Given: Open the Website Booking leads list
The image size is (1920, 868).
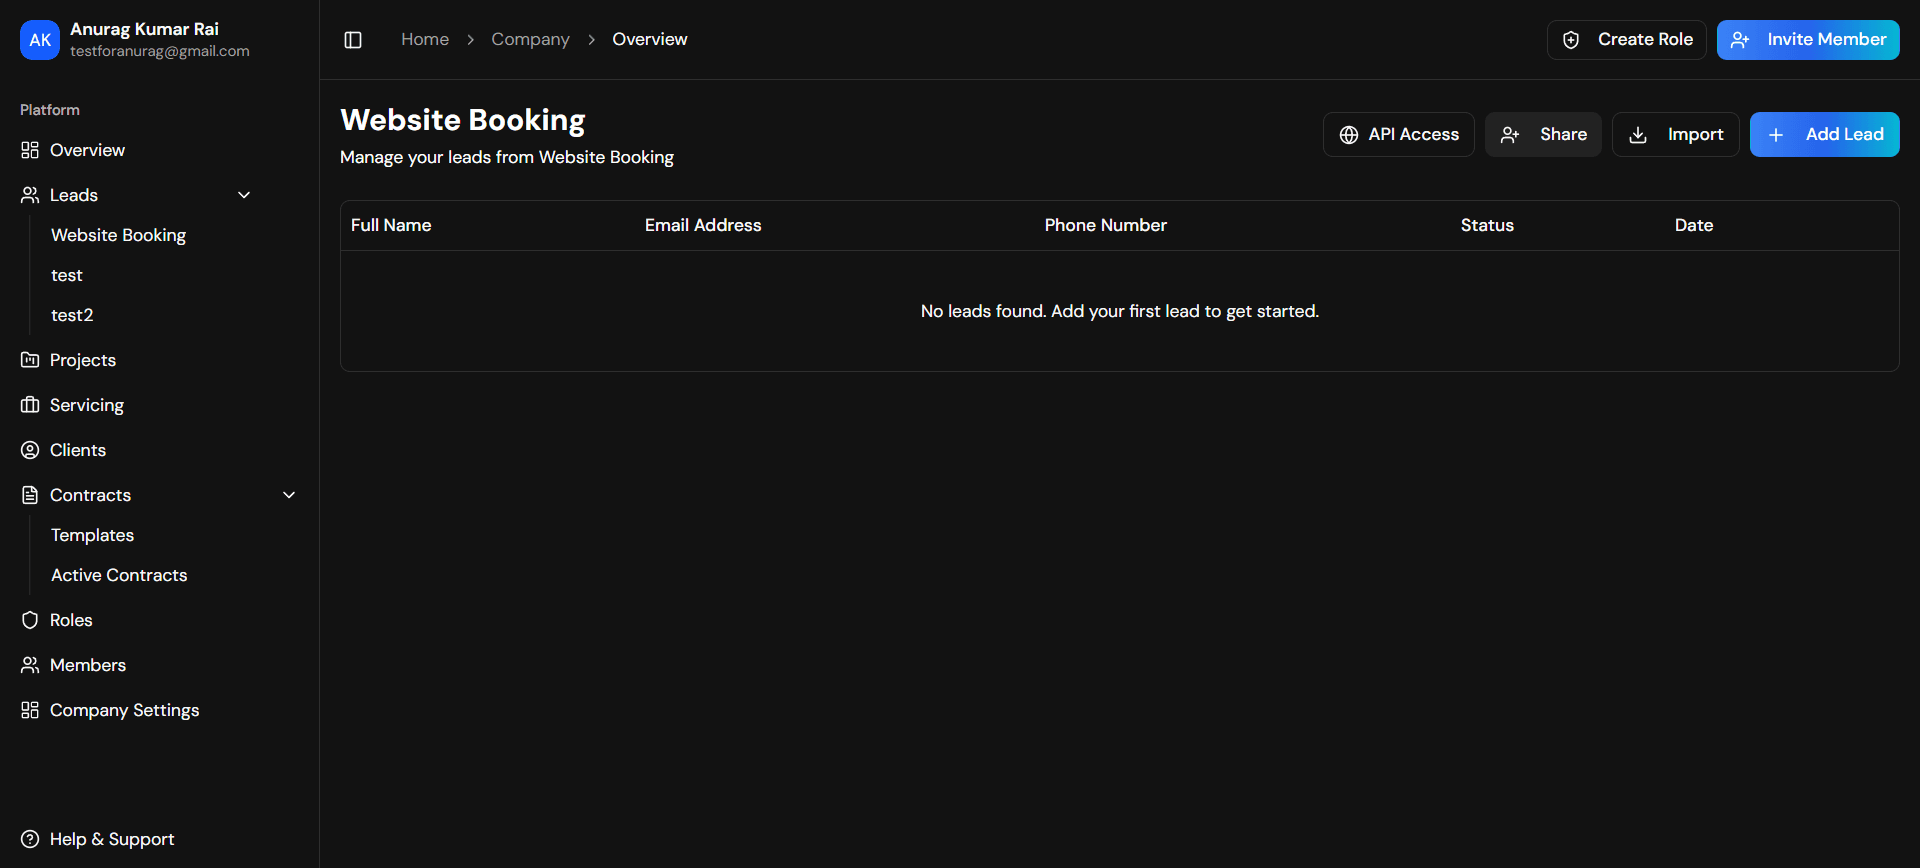Looking at the screenshot, I should (x=118, y=235).
